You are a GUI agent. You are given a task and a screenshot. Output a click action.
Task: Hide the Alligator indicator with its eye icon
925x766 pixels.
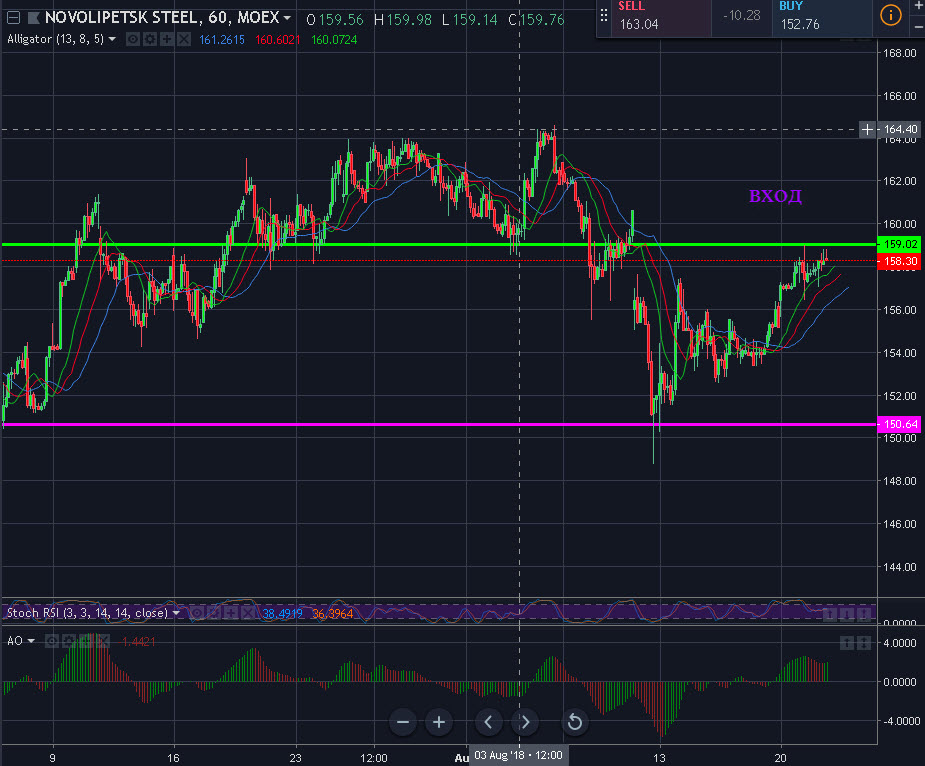coord(133,40)
